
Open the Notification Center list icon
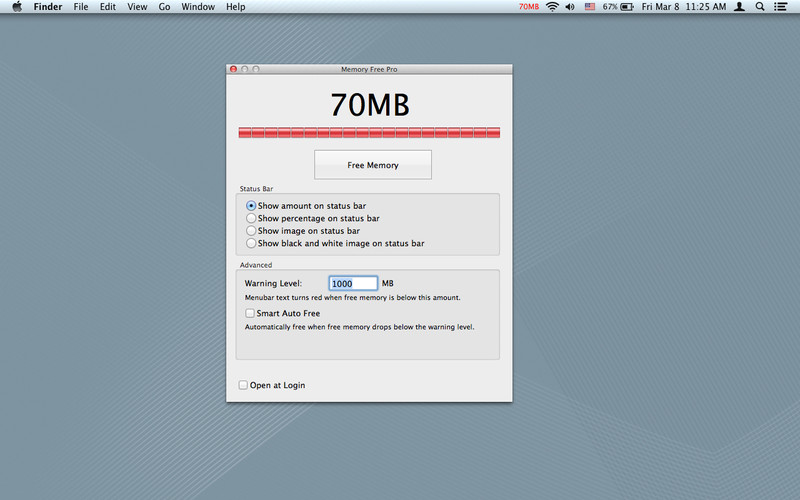[780, 7]
